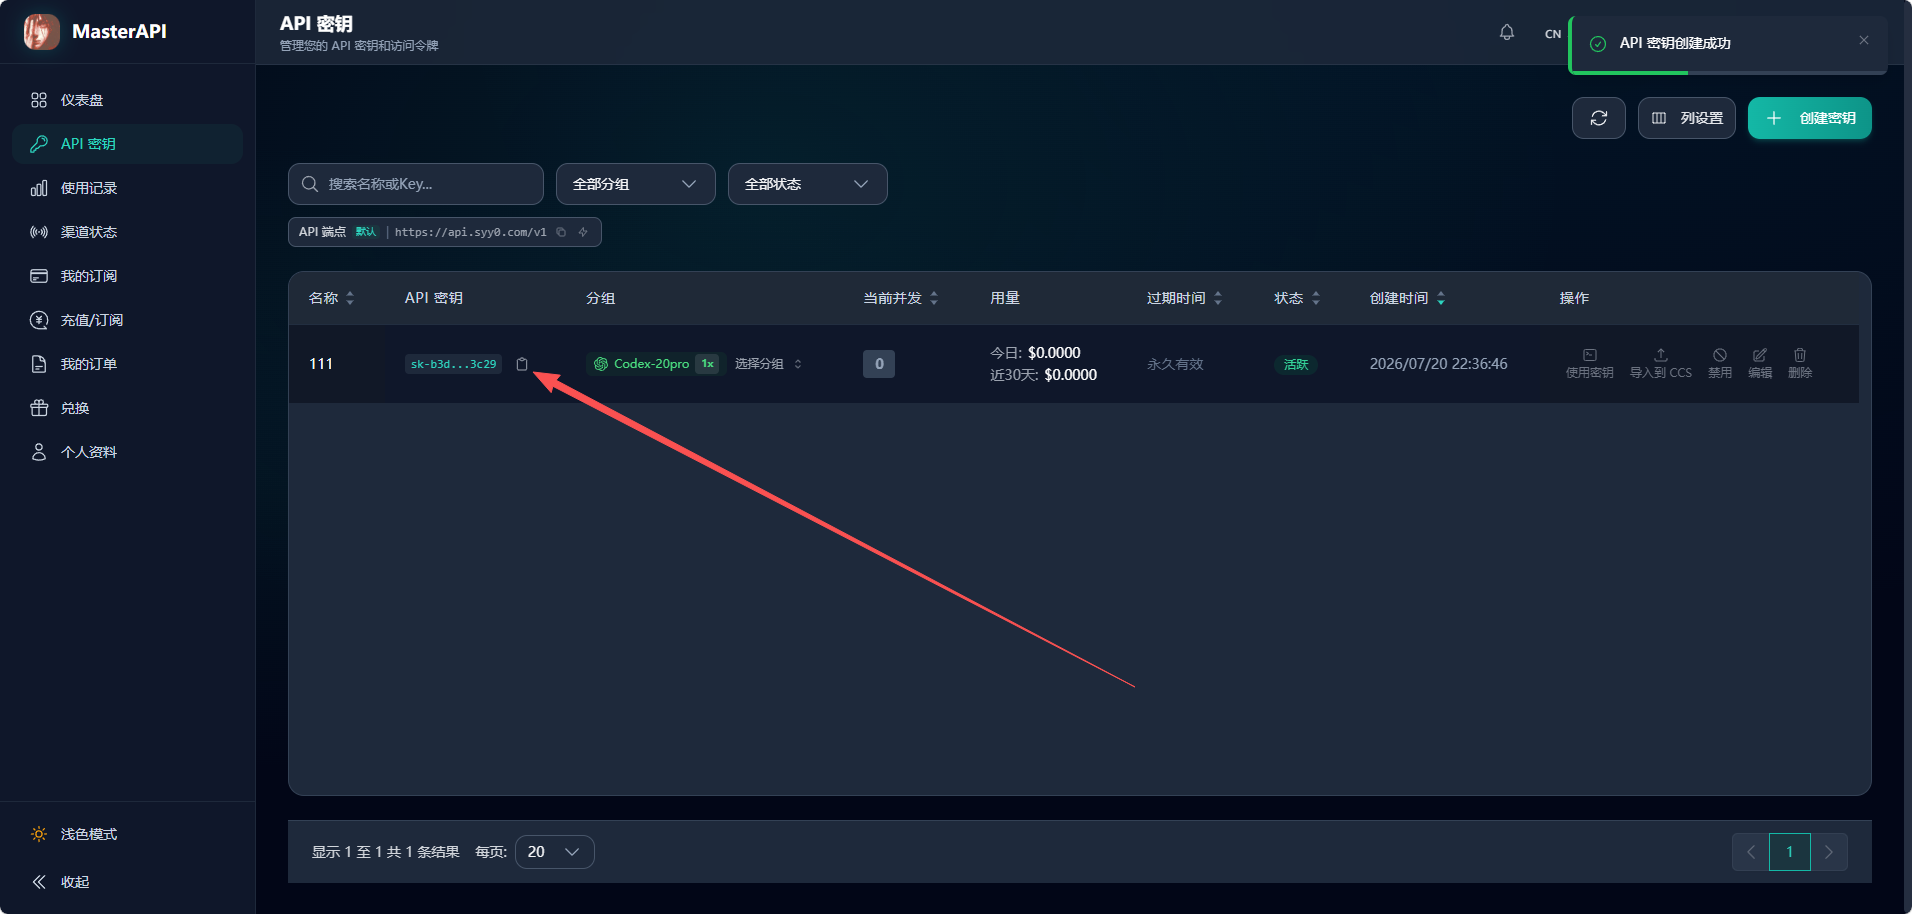Open the 仪表盘 dashboard page
This screenshot has width=1912, height=914.
(127, 100)
